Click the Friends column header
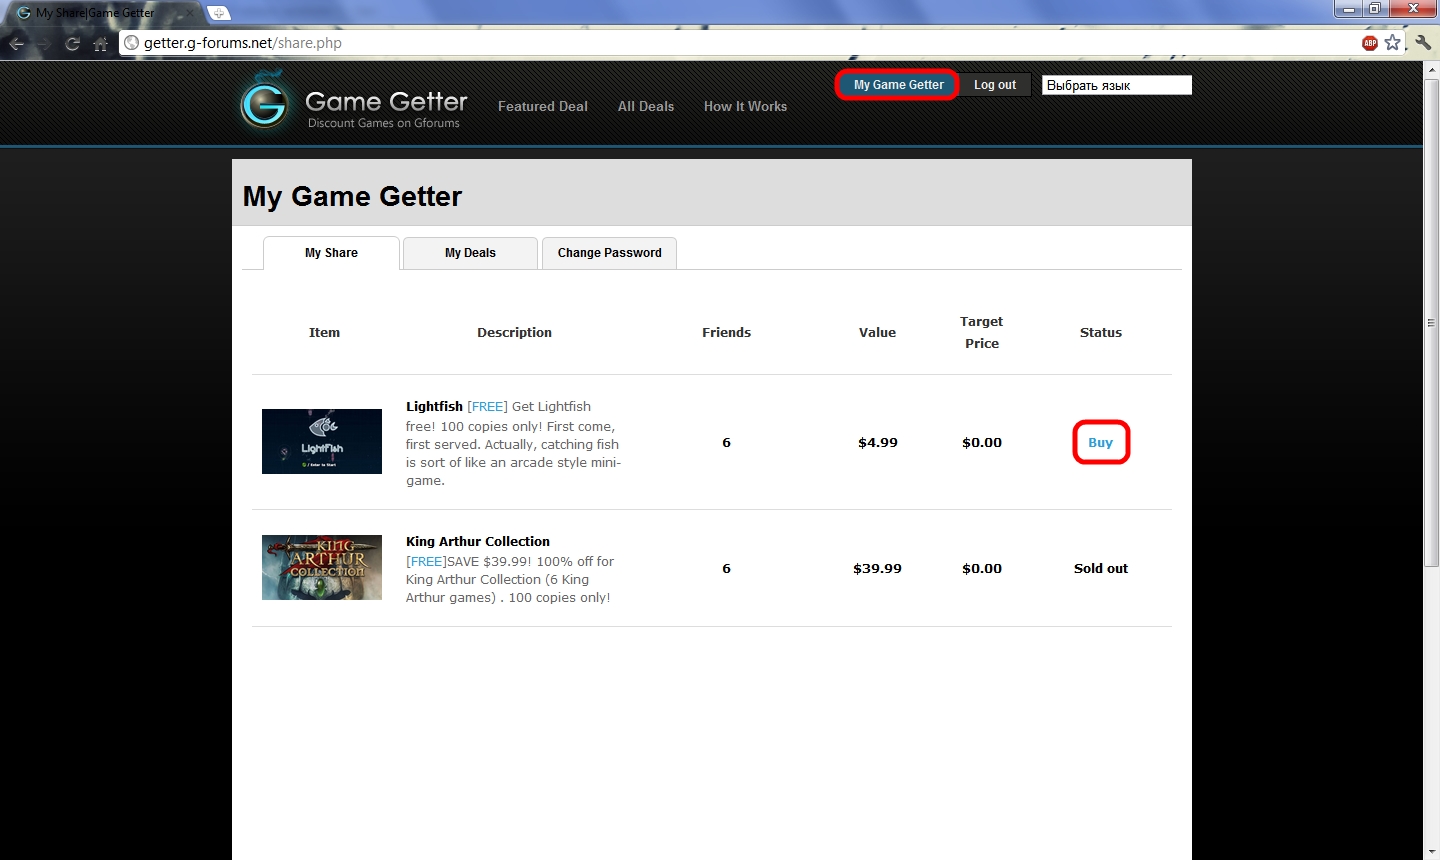The width and height of the screenshot is (1440, 860). click(x=726, y=332)
